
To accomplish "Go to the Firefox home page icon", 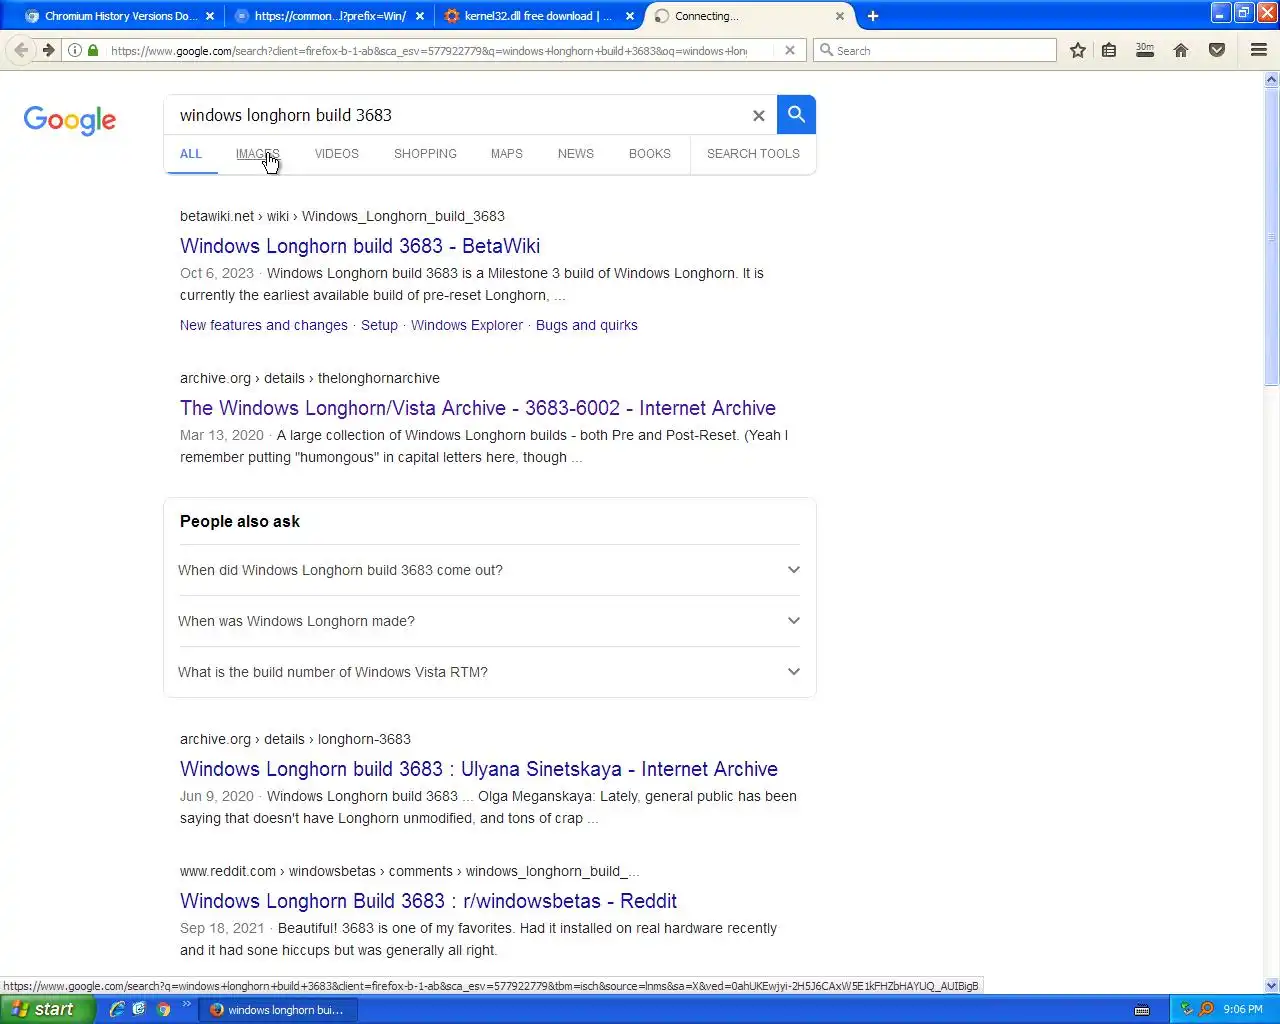I will click(x=1181, y=50).
